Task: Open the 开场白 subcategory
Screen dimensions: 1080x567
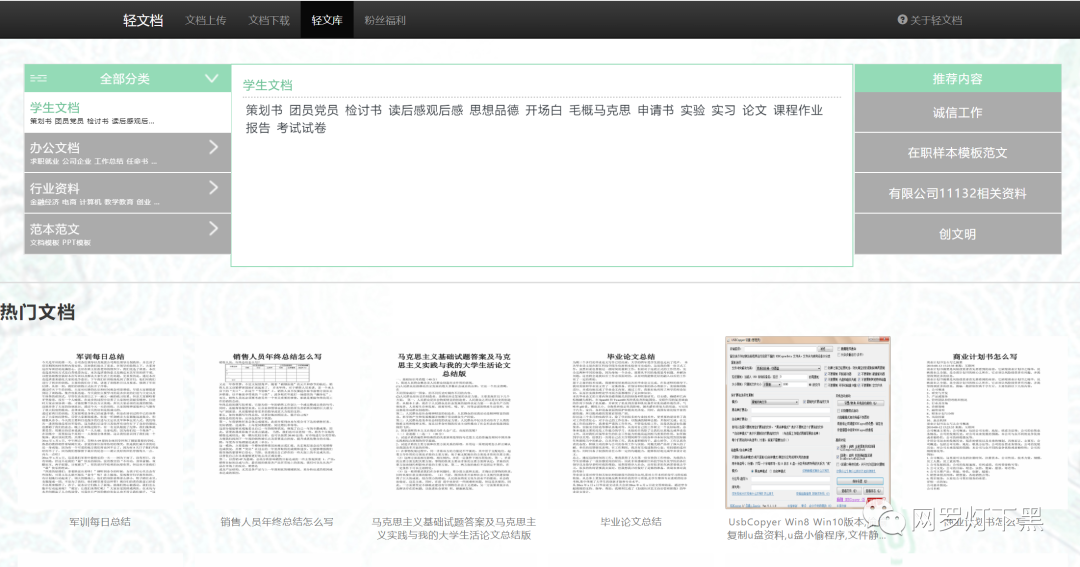Action: [x=543, y=110]
